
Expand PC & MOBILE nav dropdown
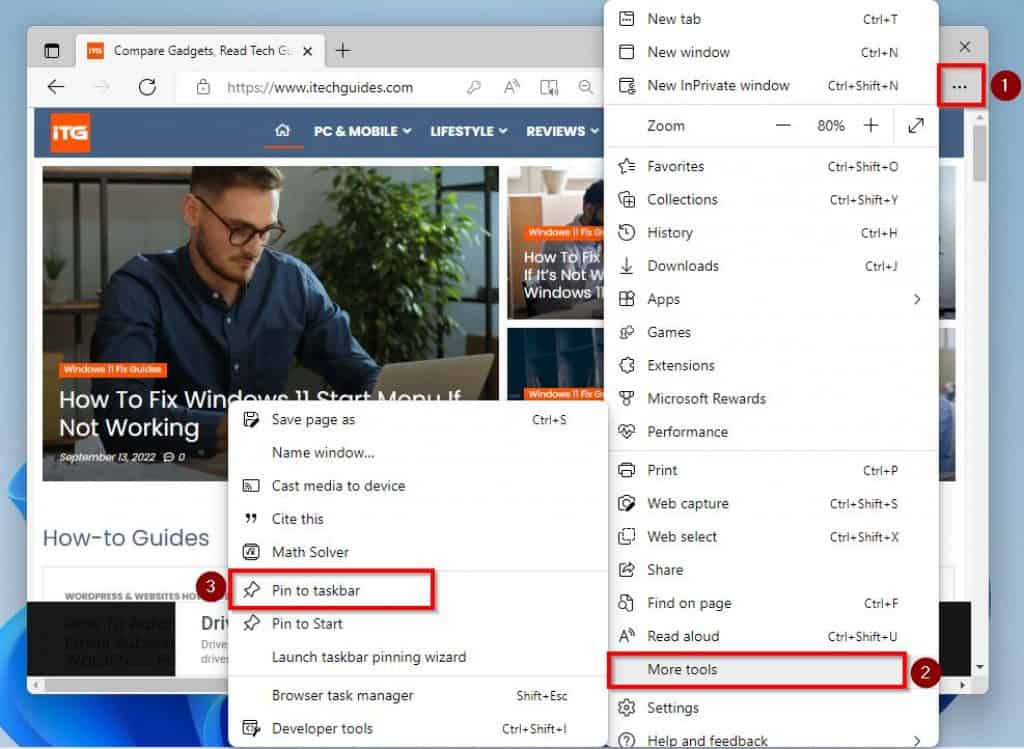click(362, 131)
